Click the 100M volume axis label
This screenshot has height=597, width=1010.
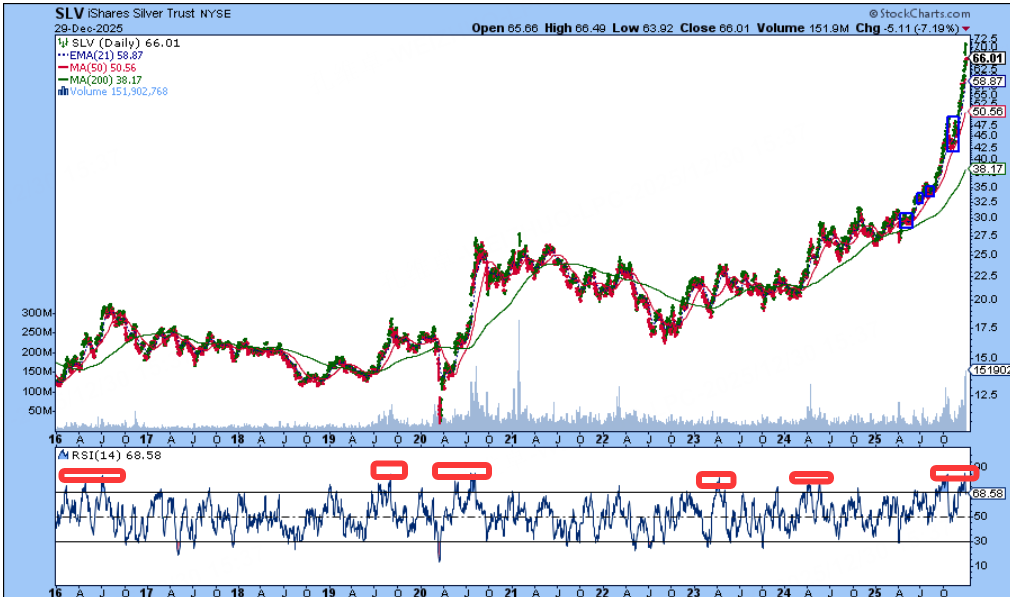[x=37, y=392]
